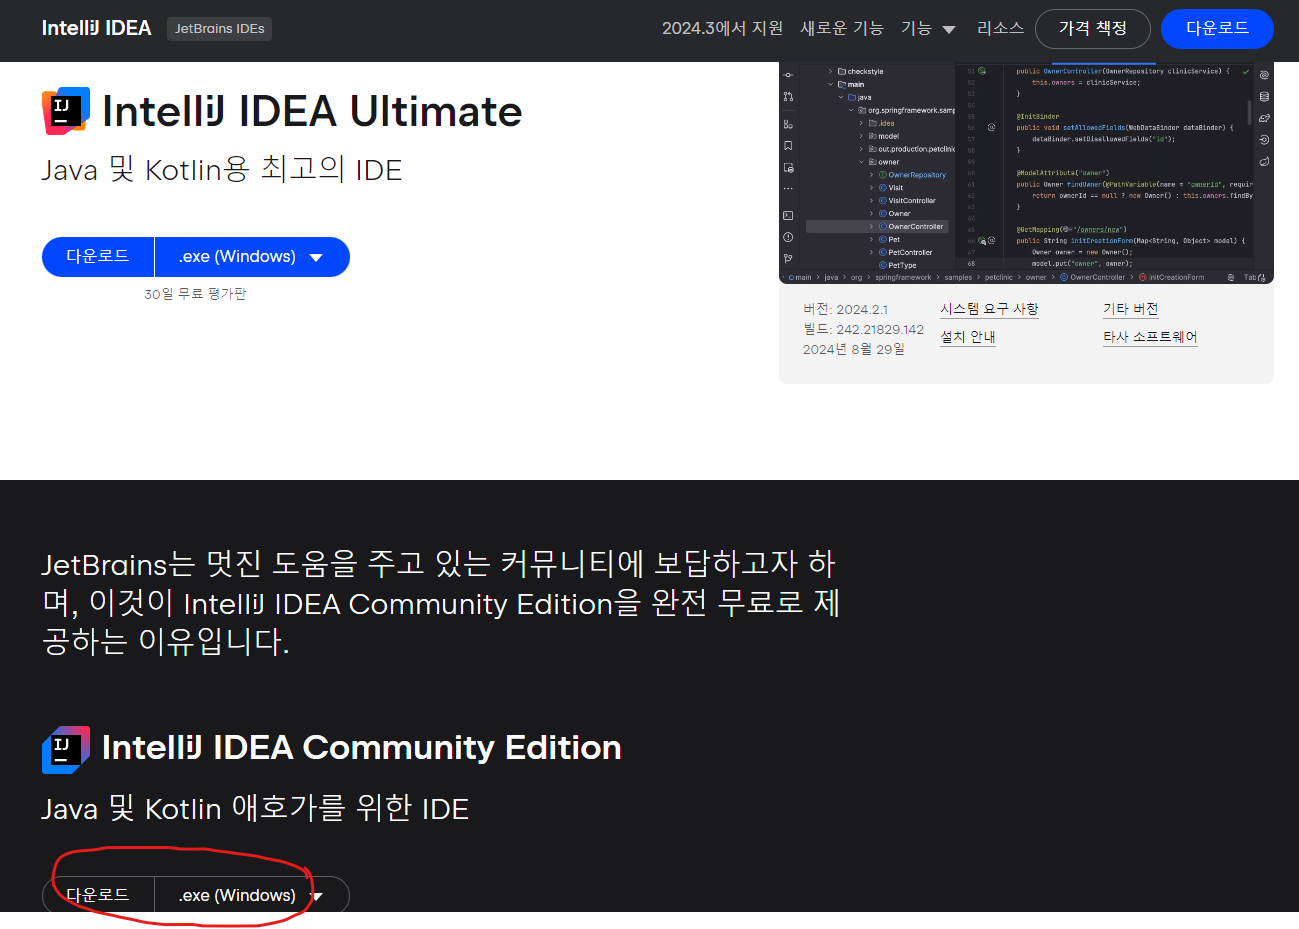Click the IntelliJ IDEA Ultimate logo icon
1299x929 pixels.
pyautogui.click(x=66, y=111)
